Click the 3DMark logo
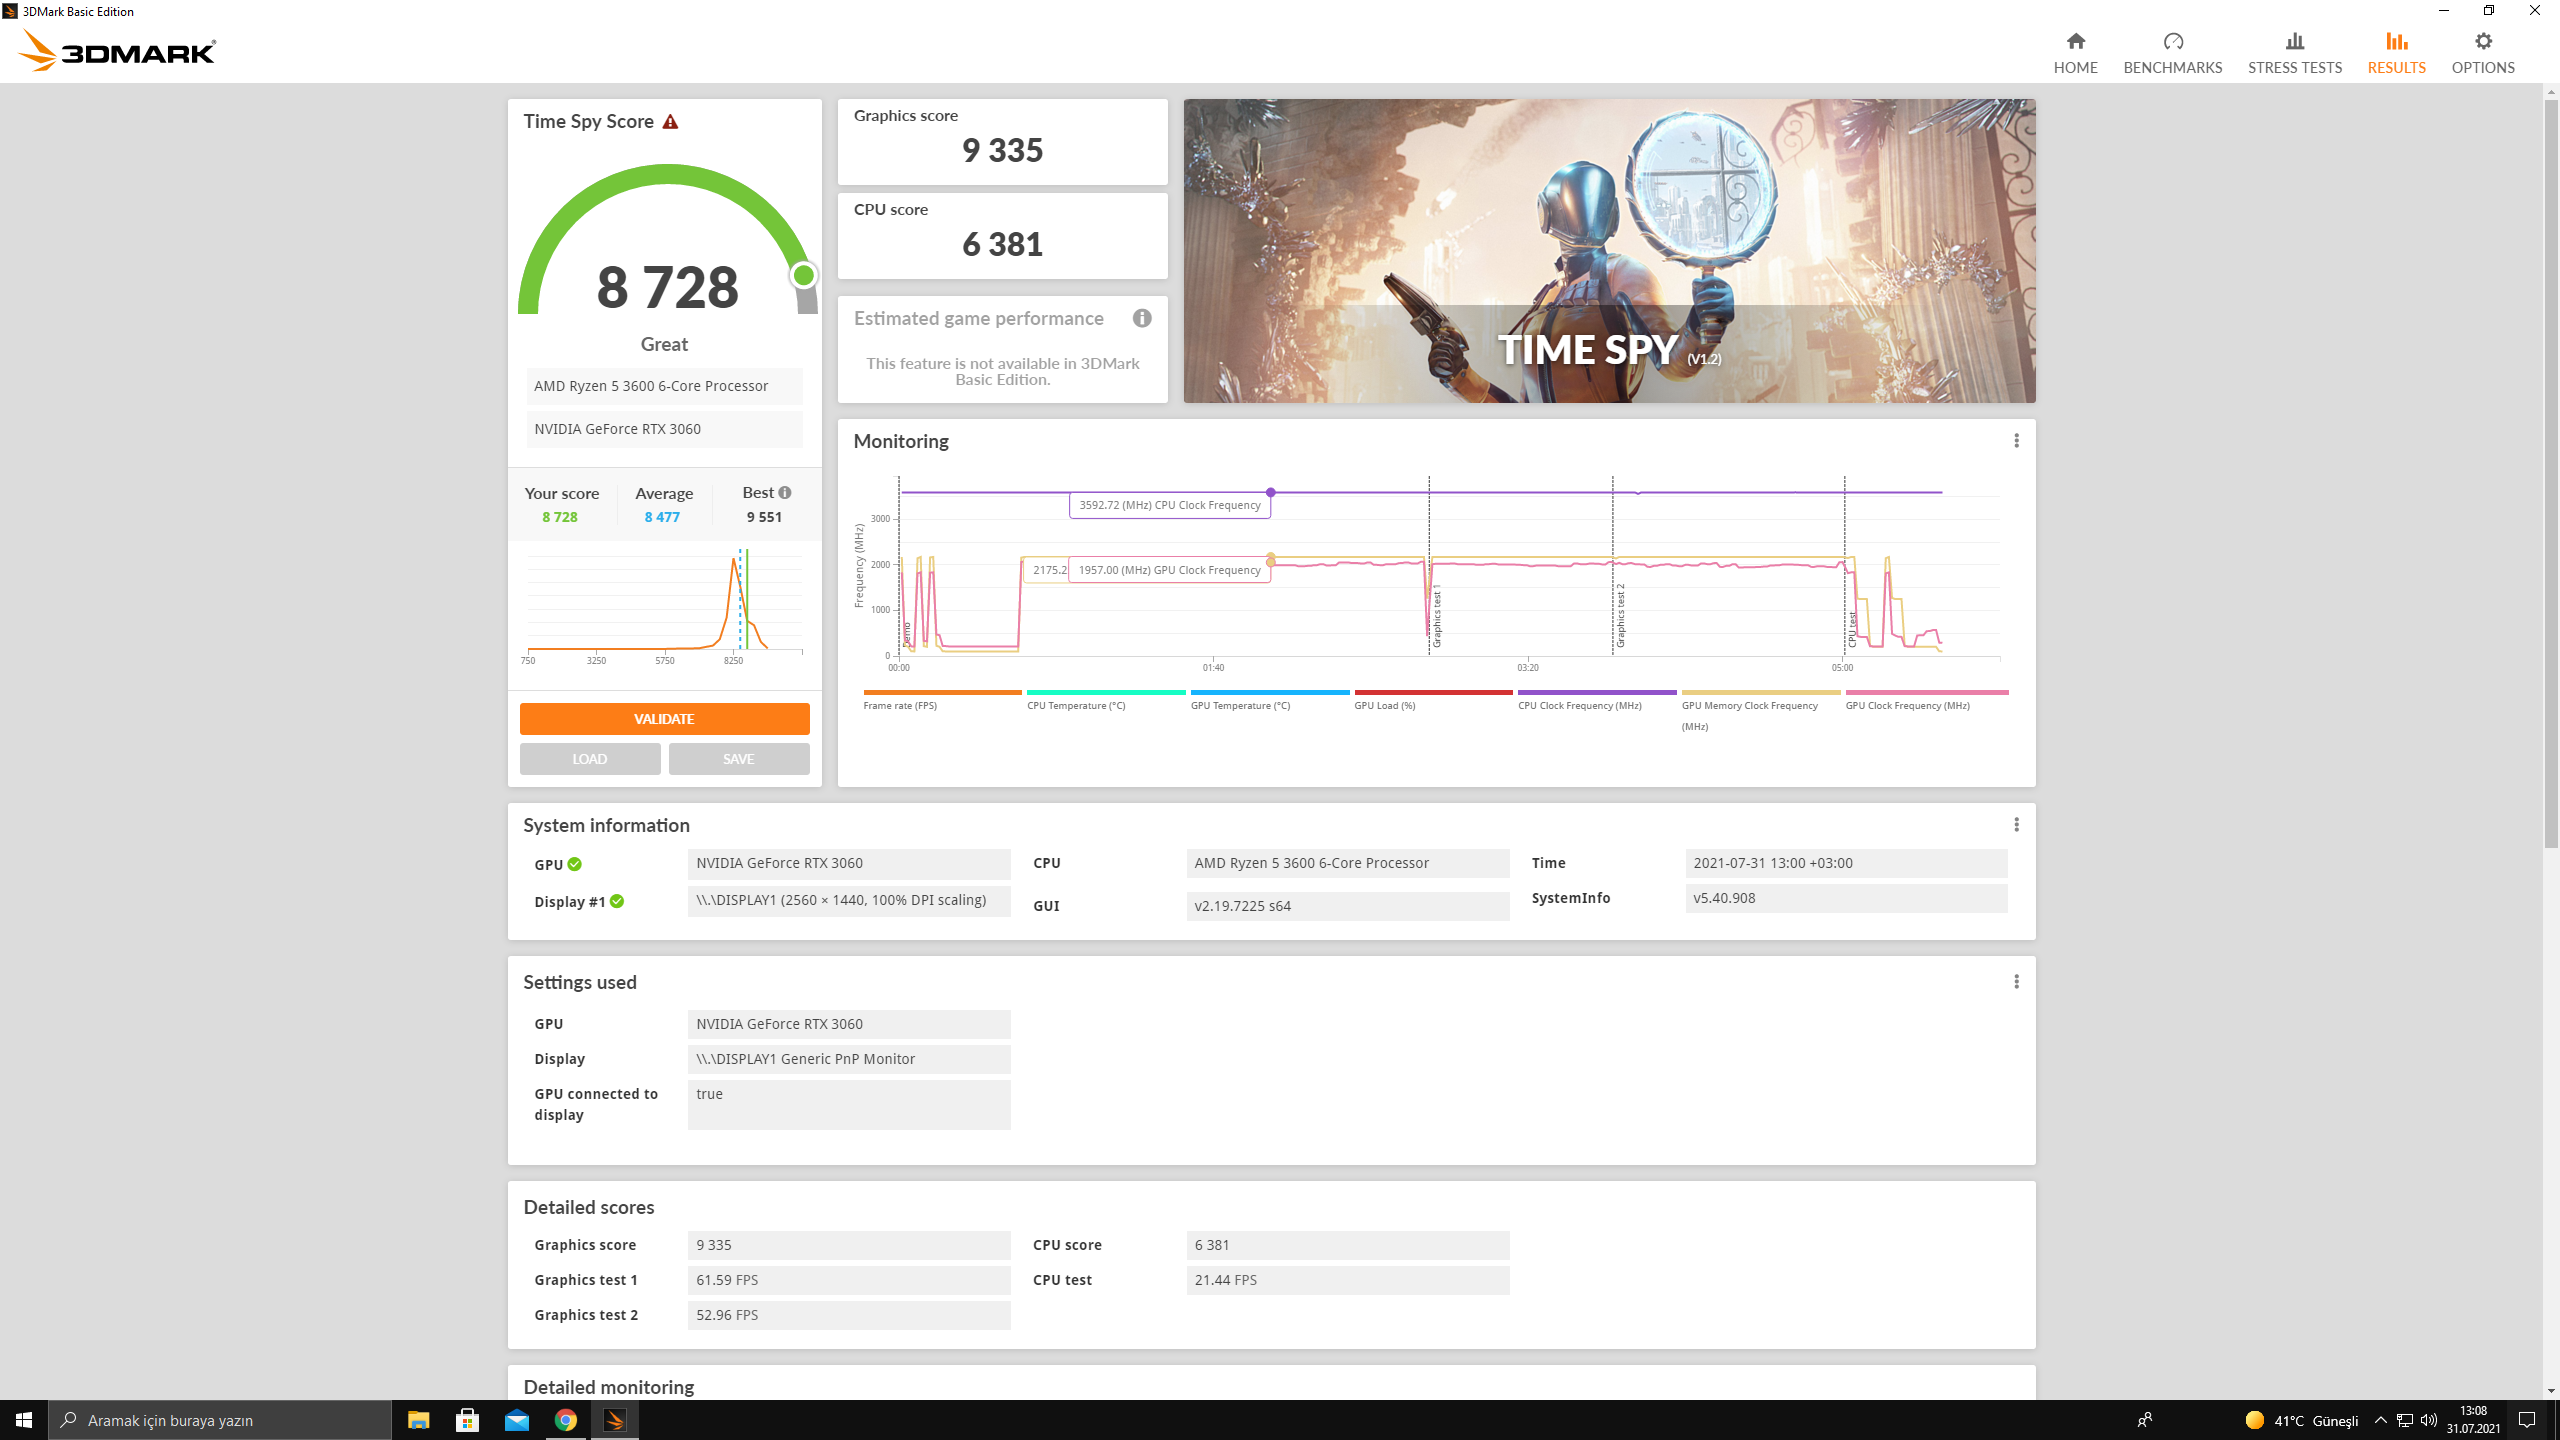The width and height of the screenshot is (2560, 1440). pyautogui.click(x=117, y=51)
